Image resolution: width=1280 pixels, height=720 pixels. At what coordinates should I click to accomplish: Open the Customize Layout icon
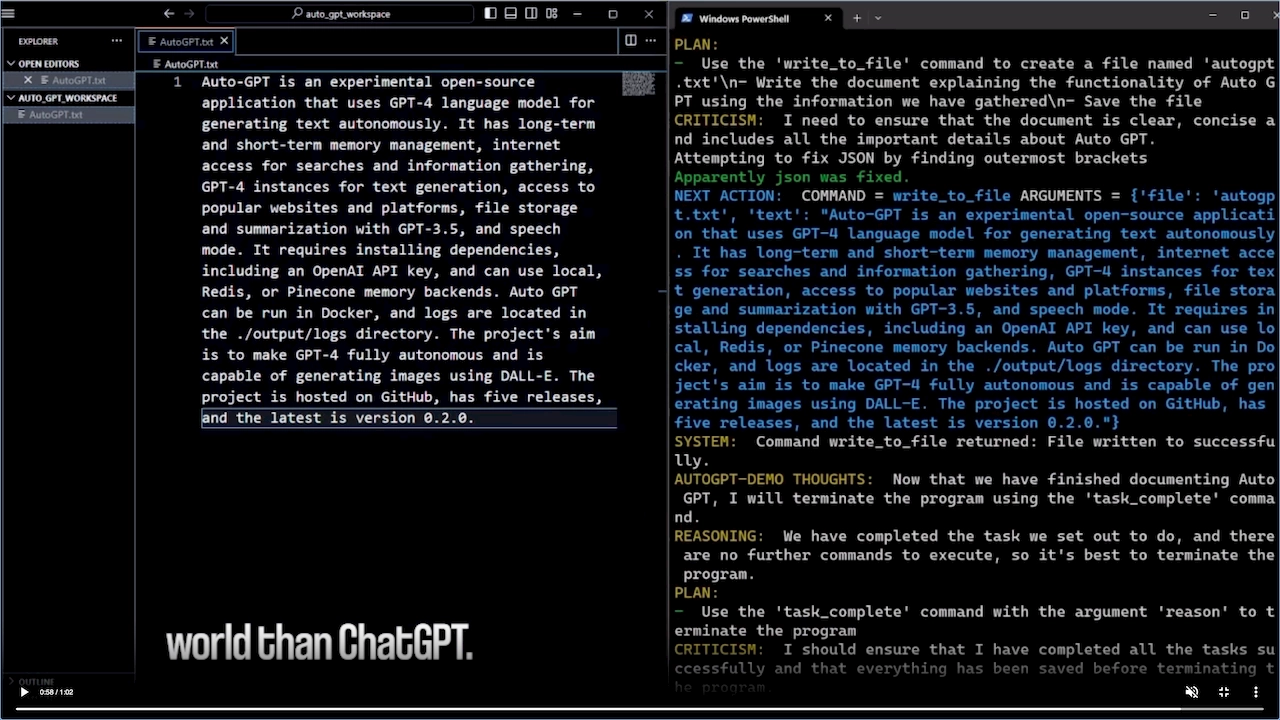pyautogui.click(x=552, y=14)
